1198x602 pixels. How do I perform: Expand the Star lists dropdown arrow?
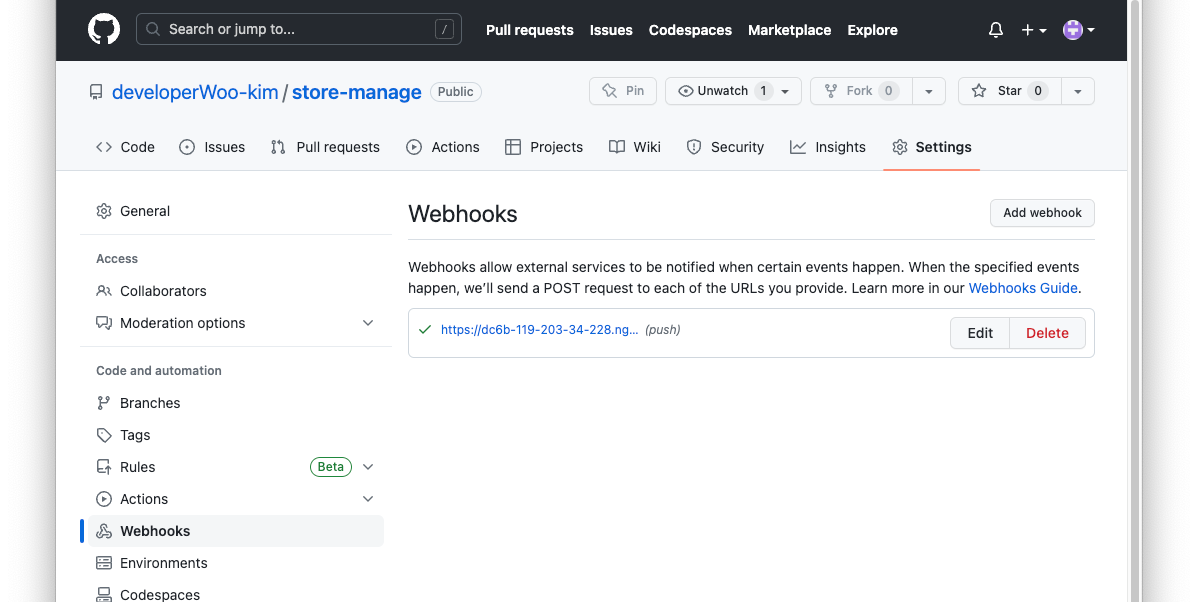[1078, 91]
